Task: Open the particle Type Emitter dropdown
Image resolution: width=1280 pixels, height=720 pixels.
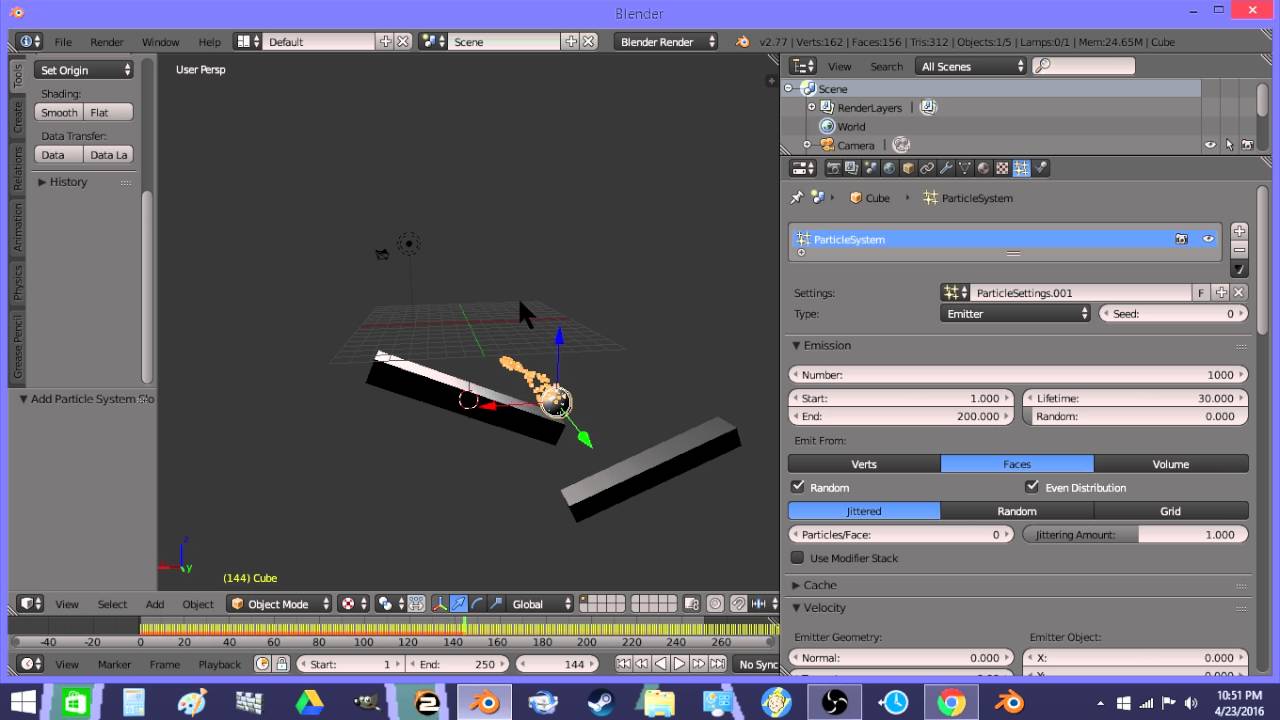Action: click(x=1016, y=314)
